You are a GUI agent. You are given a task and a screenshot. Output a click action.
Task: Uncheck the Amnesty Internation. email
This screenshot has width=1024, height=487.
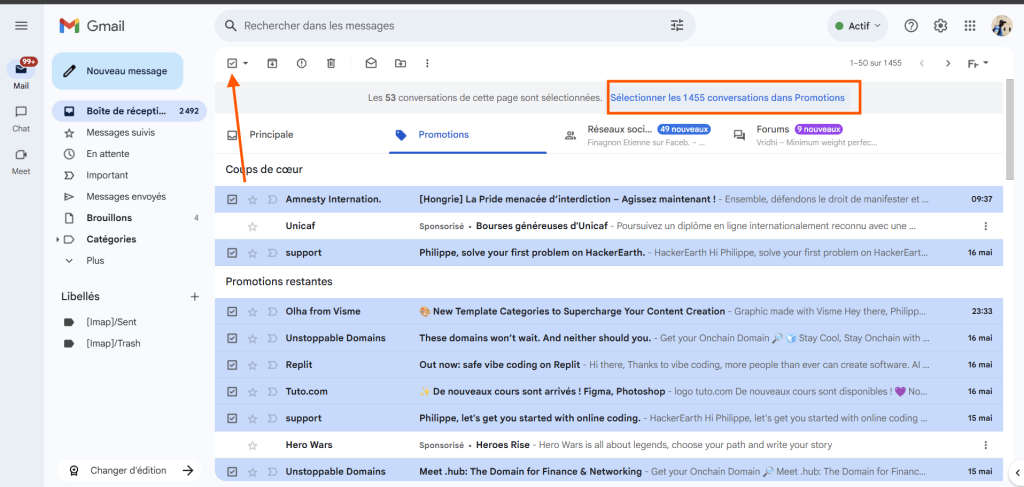click(x=232, y=199)
